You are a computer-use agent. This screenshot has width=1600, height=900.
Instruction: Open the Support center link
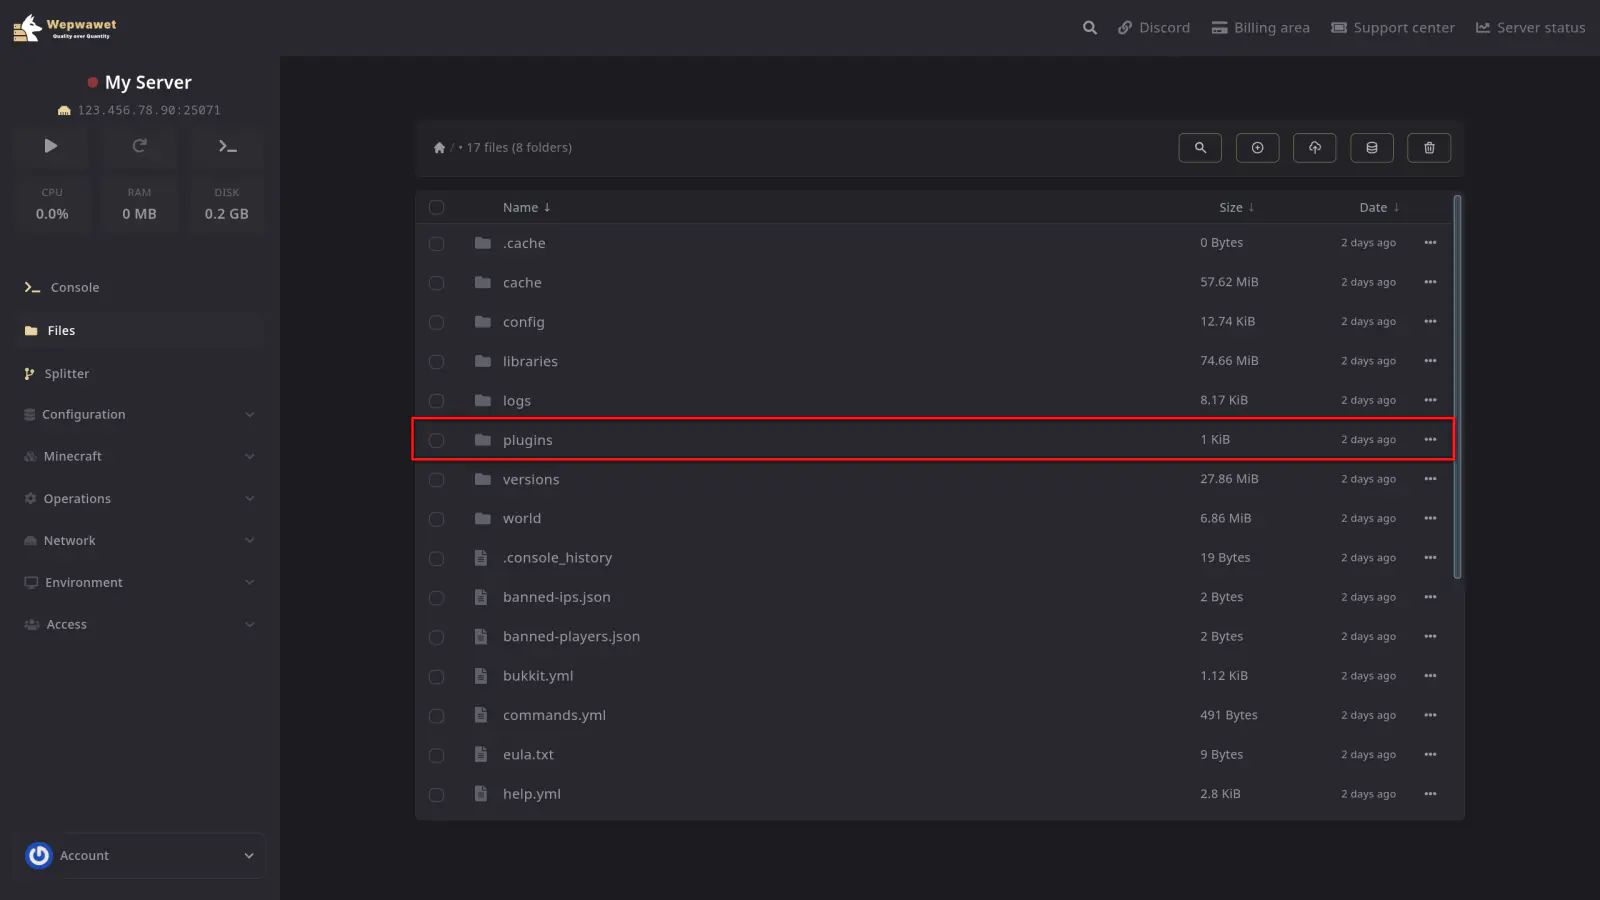coord(1393,28)
